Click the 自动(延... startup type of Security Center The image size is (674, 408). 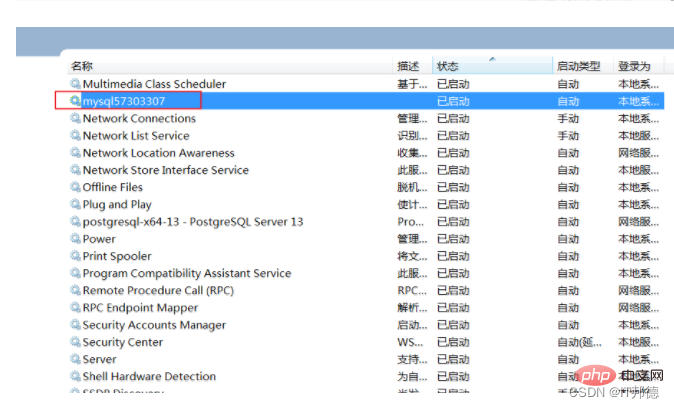click(579, 342)
